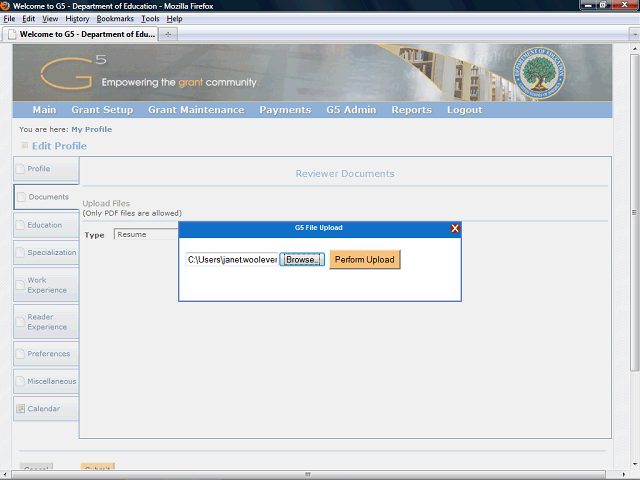This screenshot has height=480, width=640.
Task: Click the small icon beside Edit Profile
Action: point(25,145)
